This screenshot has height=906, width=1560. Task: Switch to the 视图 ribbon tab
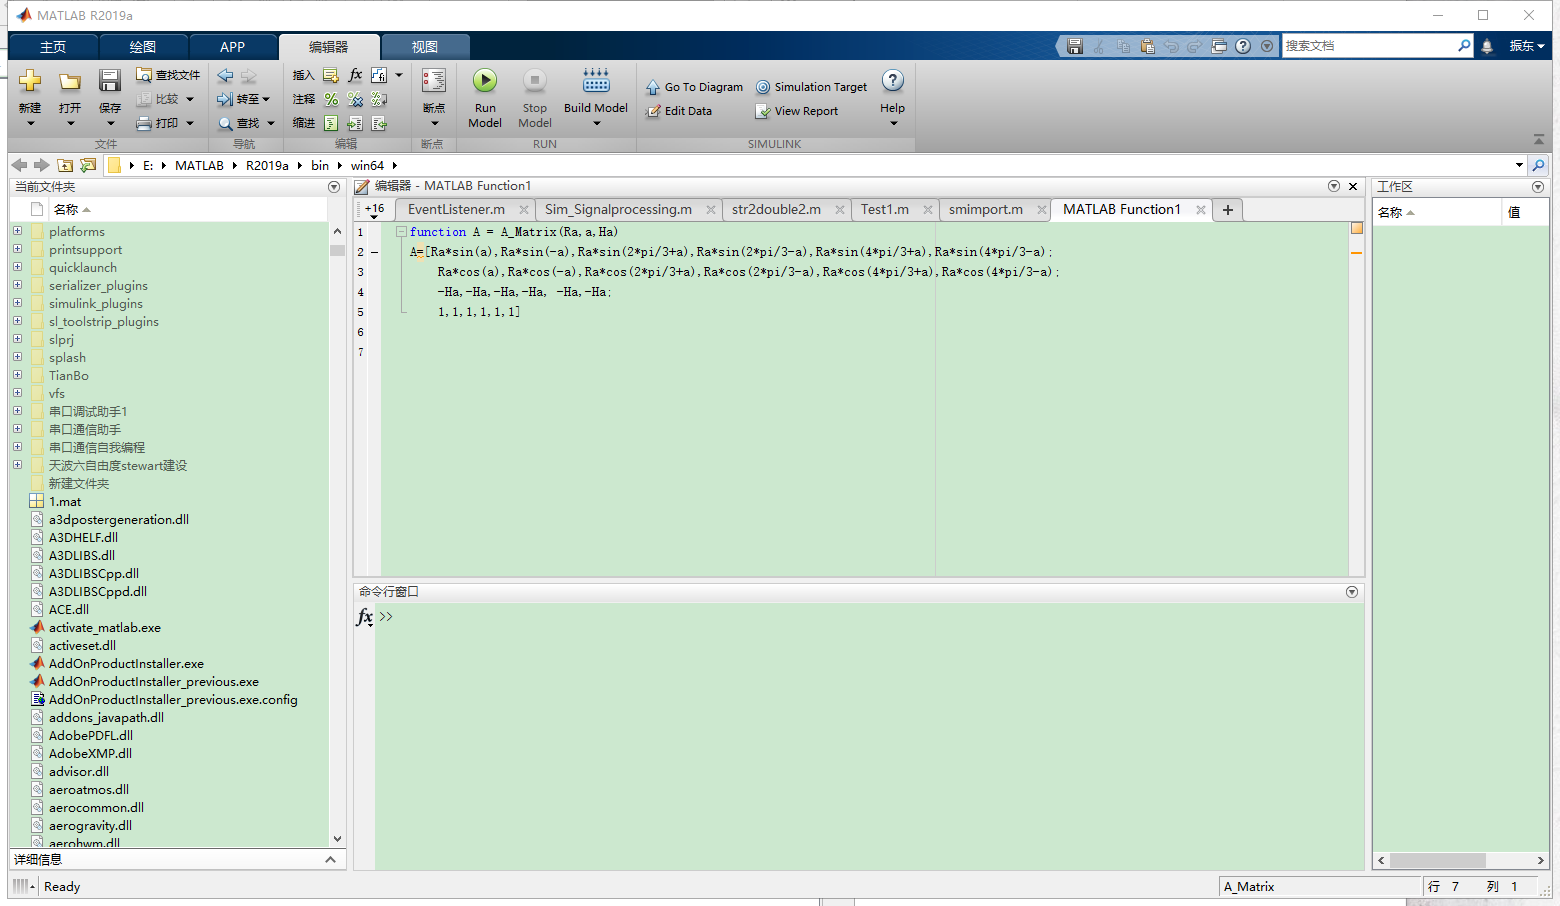tap(426, 46)
